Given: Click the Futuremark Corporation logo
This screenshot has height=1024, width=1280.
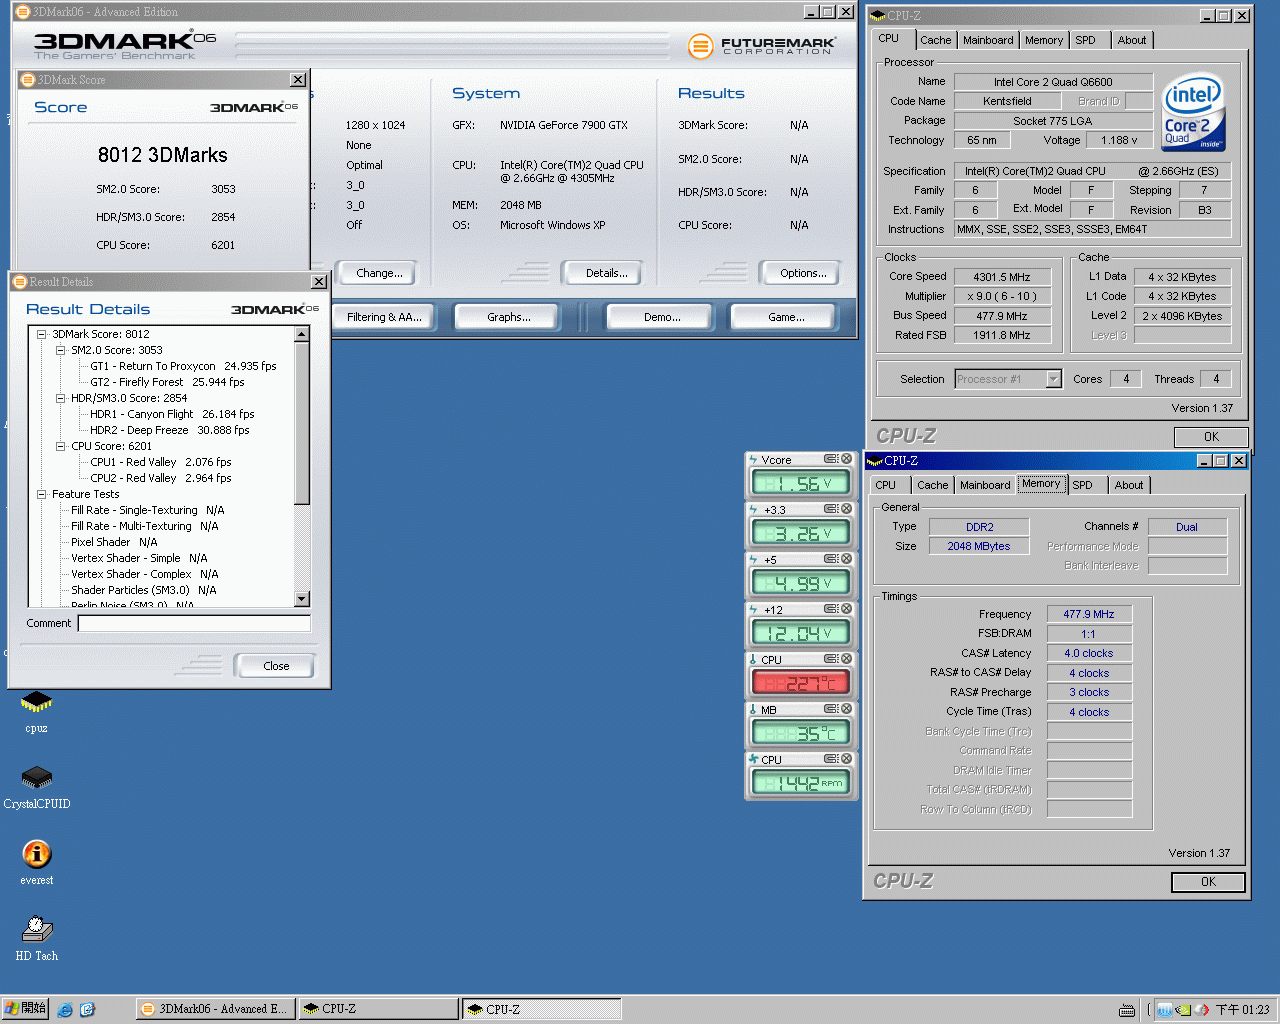Looking at the screenshot, I should [x=762, y=45].
